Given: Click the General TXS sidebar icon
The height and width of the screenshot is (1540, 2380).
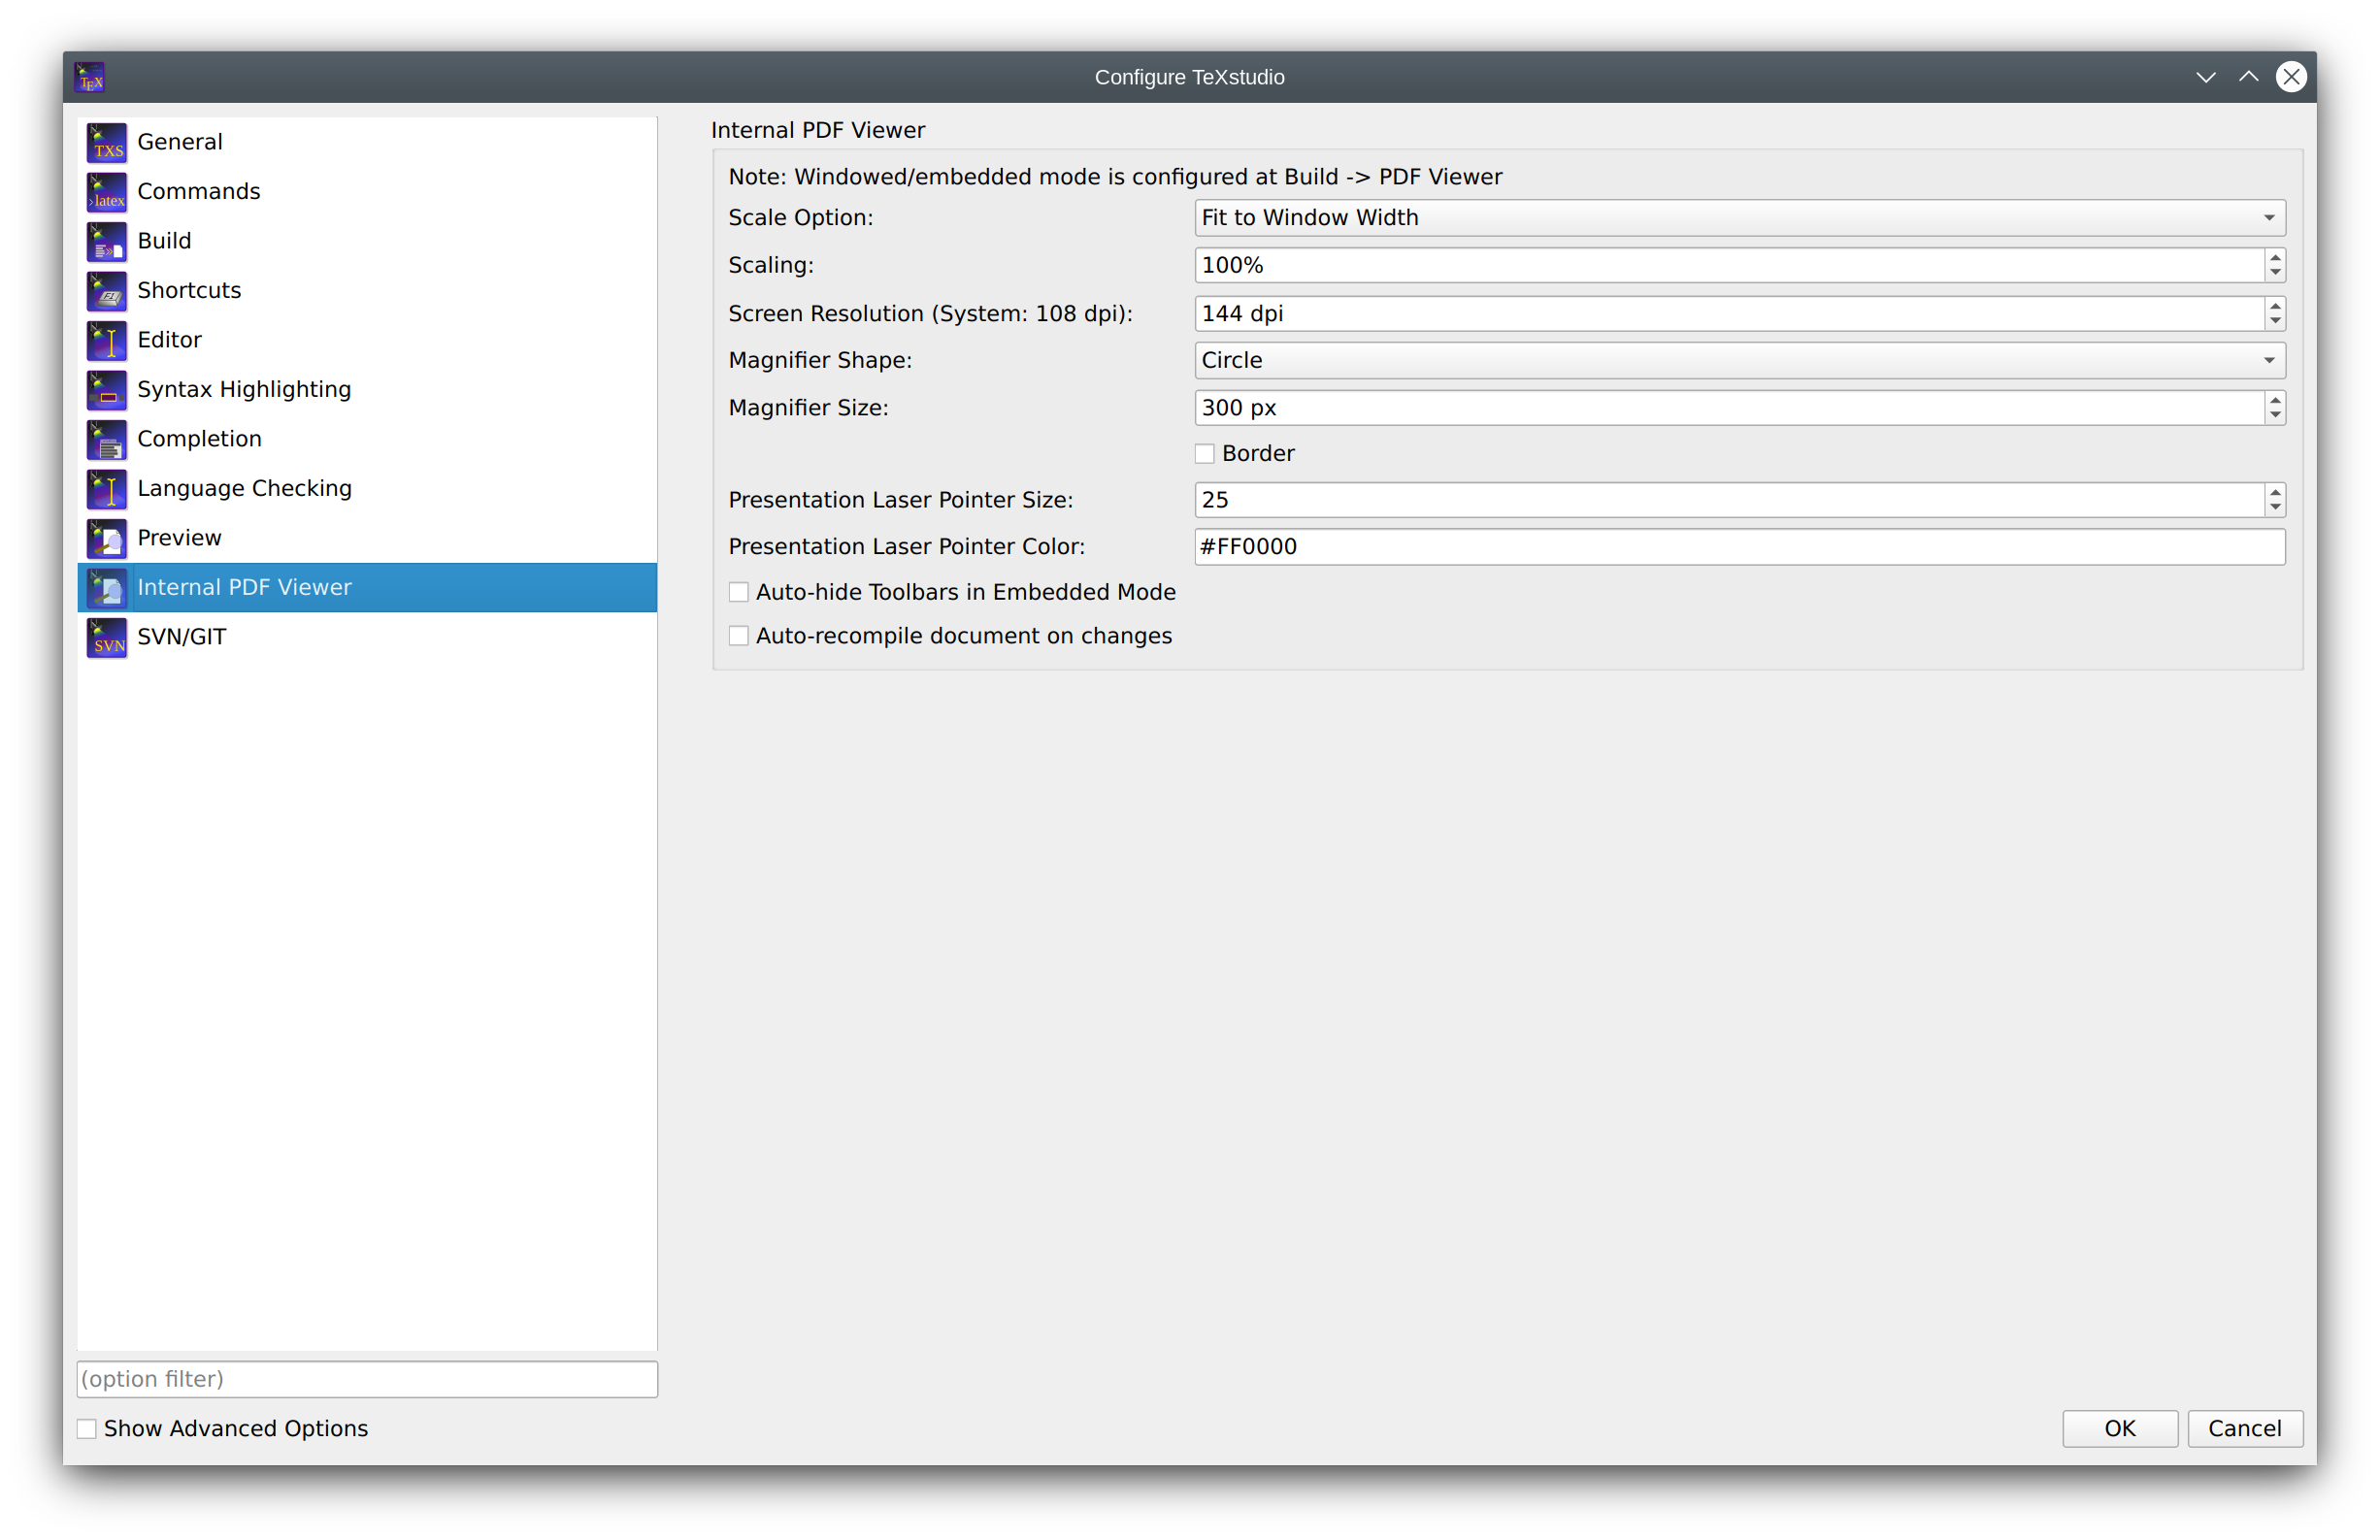Looking at the screenshot, I should point(107,142).
